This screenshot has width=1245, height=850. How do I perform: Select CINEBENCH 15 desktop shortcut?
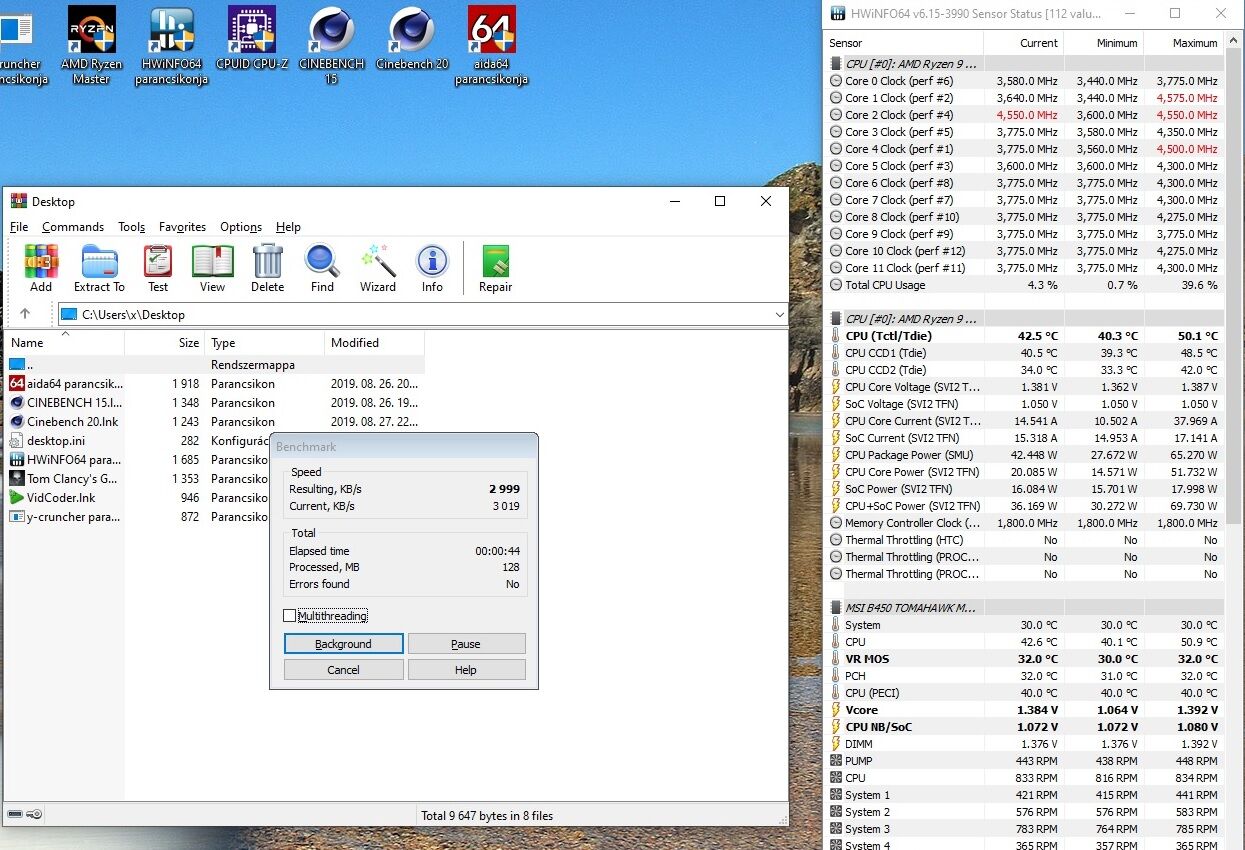pos(331,45)
